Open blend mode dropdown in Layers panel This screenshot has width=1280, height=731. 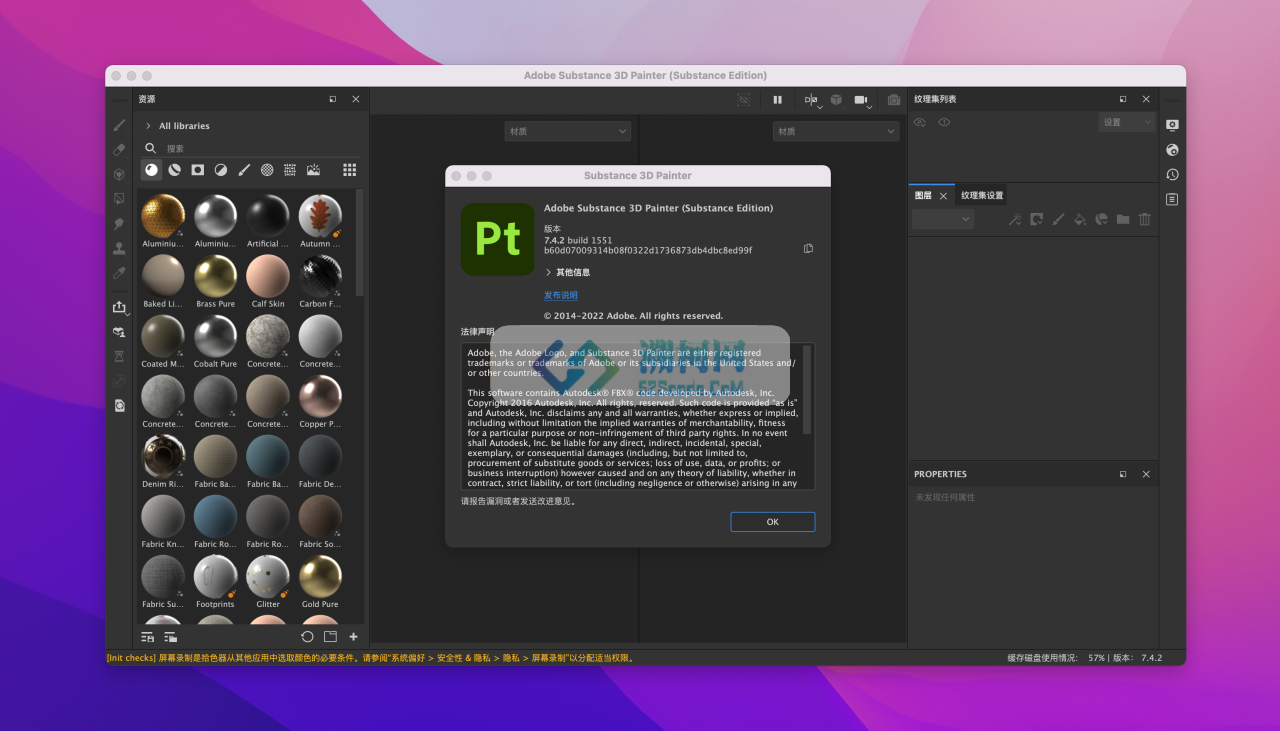943,219
